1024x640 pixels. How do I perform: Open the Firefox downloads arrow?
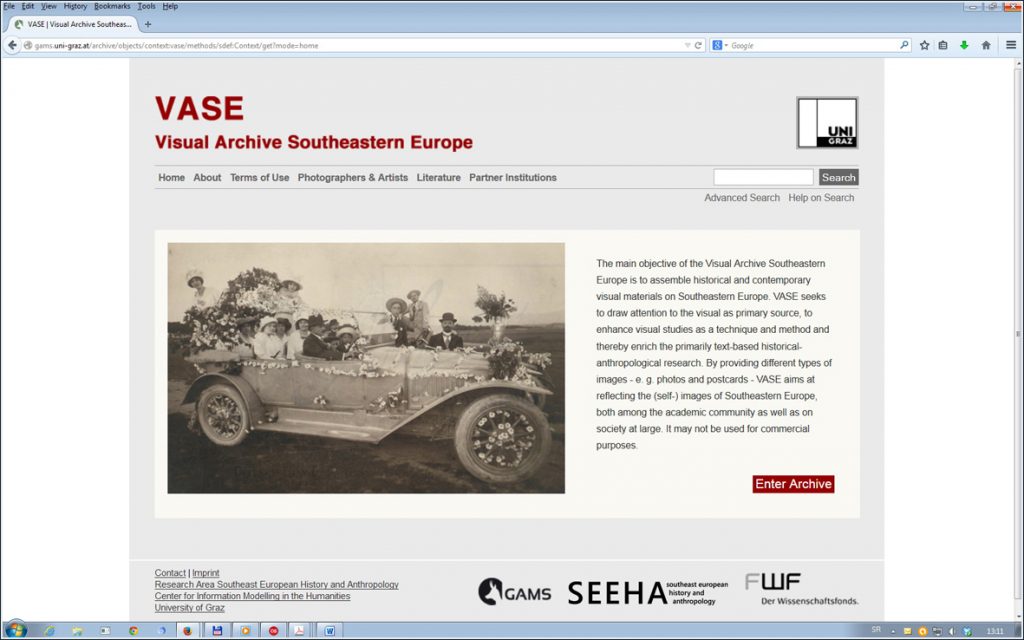tap(964, 45)
